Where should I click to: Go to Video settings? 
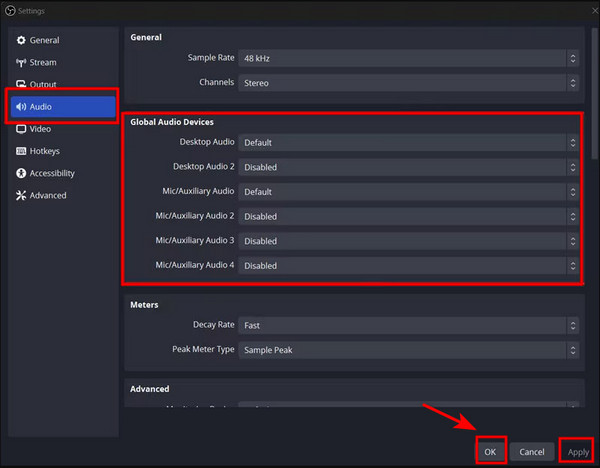pyautogui.click(x=63, y=129)
